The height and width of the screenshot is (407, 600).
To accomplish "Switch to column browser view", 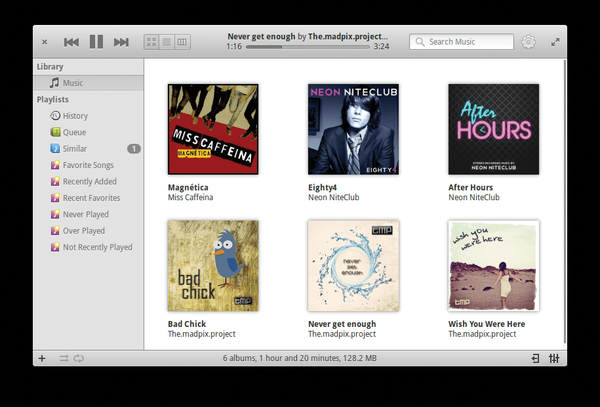I will pos(182,42).
